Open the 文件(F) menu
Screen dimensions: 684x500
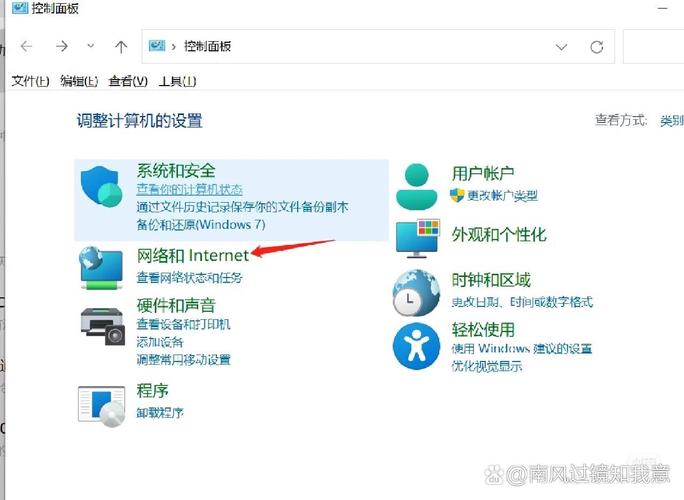(x=30, y=81)
